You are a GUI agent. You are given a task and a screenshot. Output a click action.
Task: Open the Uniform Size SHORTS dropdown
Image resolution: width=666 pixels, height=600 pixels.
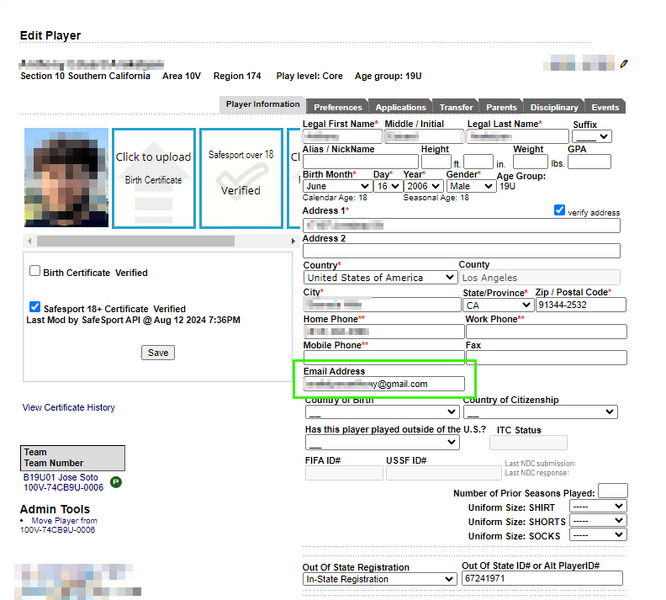pyautogui.click(x=598, y=521)
